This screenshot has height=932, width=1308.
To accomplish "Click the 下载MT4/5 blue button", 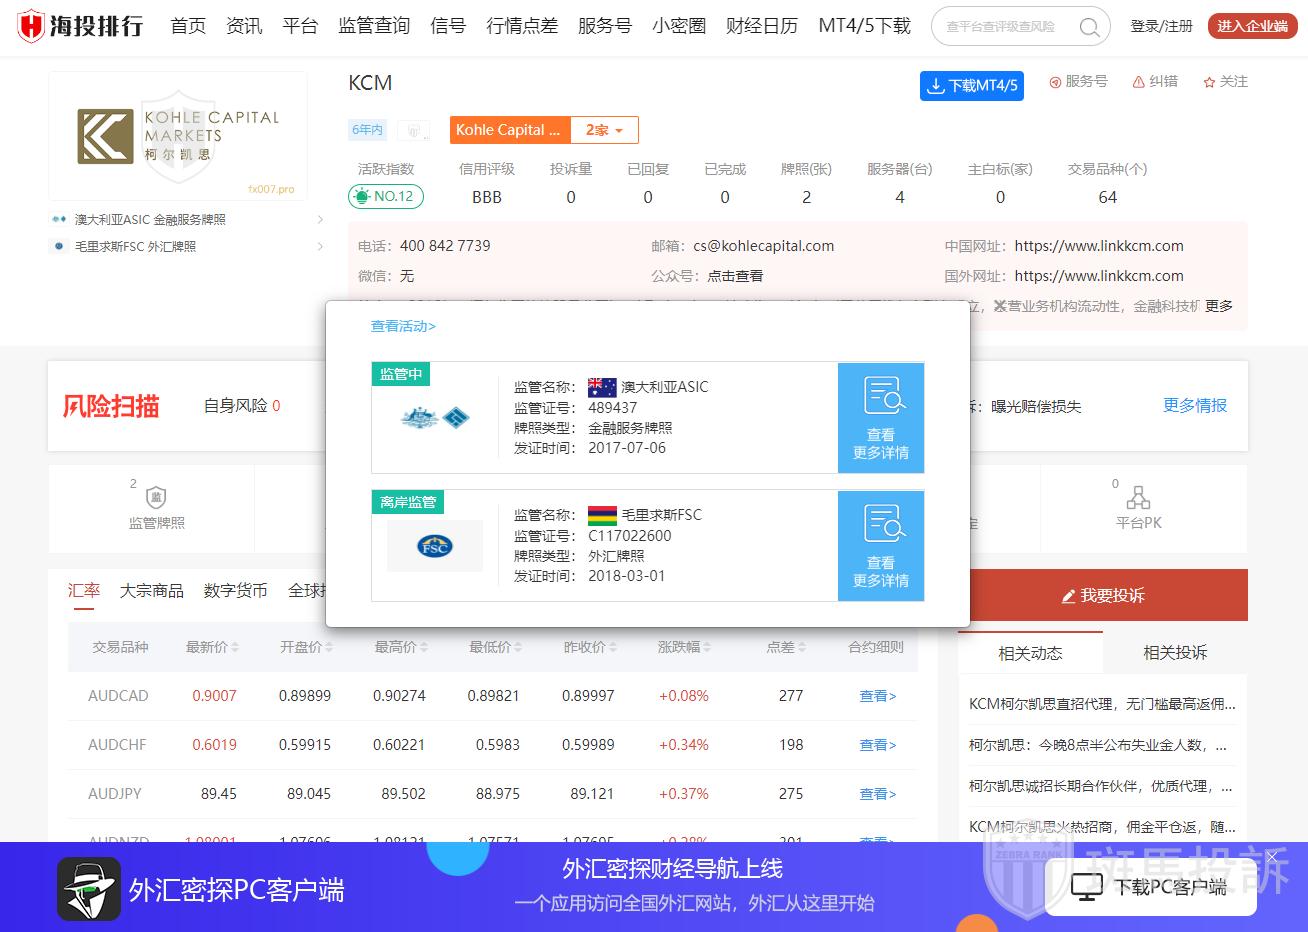I will coord(972,86).
